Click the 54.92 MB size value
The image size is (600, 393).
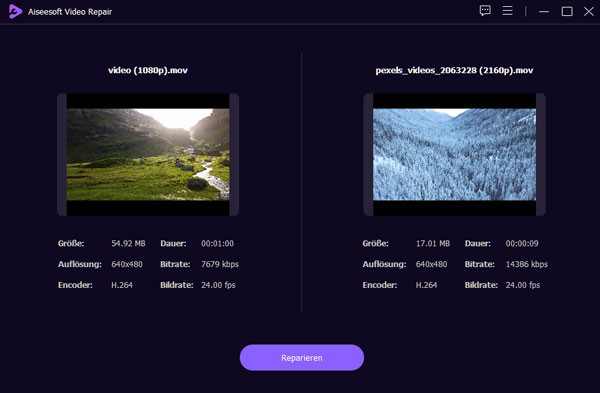click(128, 243)
